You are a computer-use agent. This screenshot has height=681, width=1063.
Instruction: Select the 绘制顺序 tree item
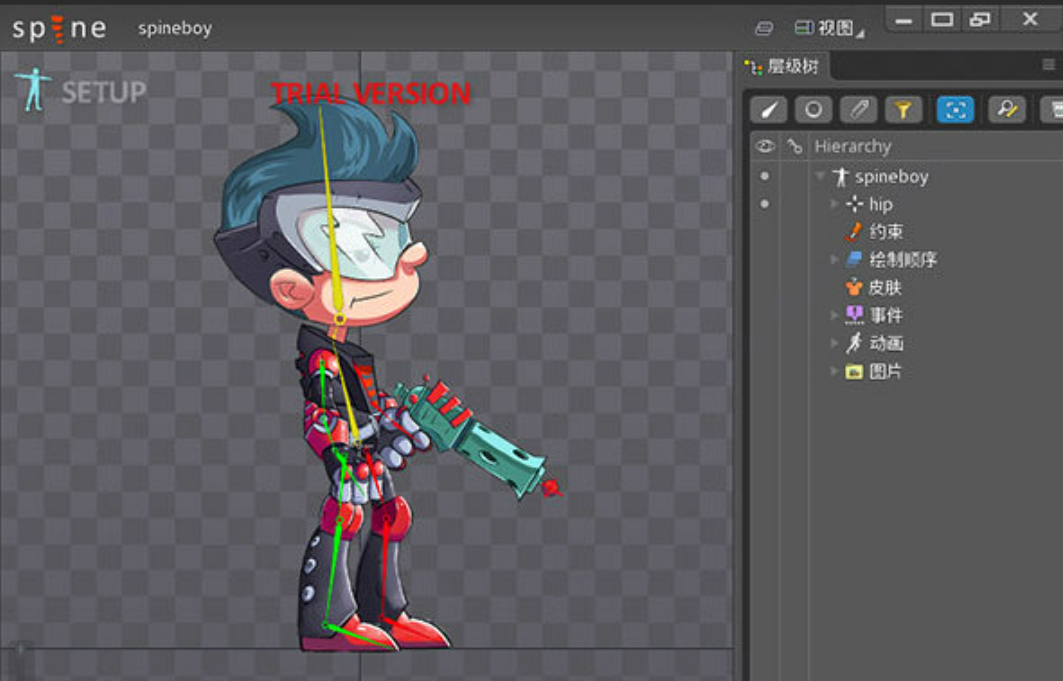(x=903, y=260)
